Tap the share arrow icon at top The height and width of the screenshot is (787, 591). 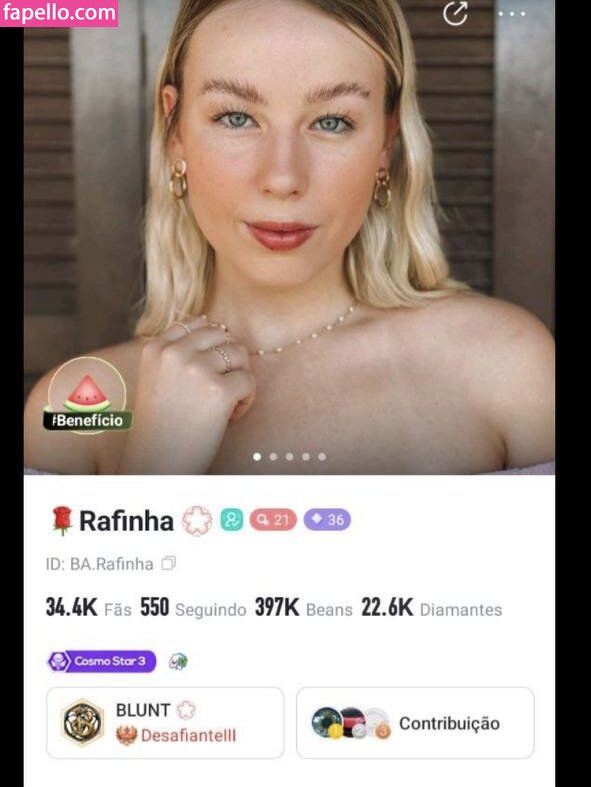(456, 13)
